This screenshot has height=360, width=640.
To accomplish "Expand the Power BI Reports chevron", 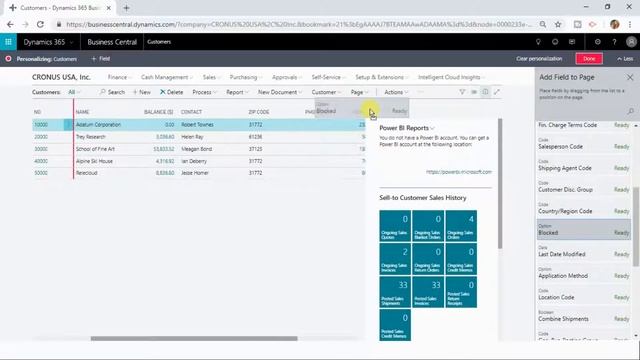I will tap(432, 128).
